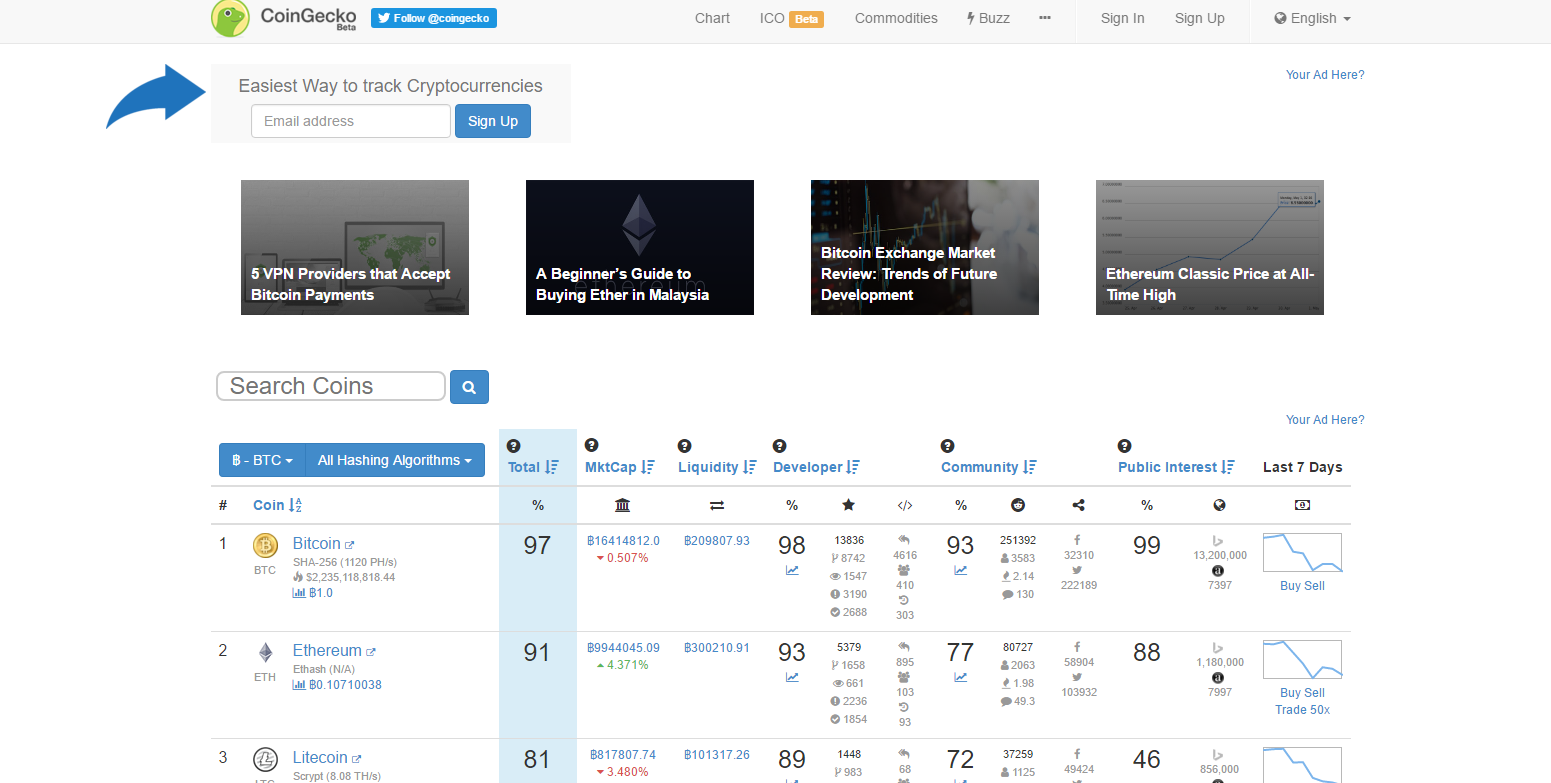This screenshot has width=1551, height=783.
Task: Click Bitcoin 7-day sparkline chart
Action: click(x=1302, y=552)
